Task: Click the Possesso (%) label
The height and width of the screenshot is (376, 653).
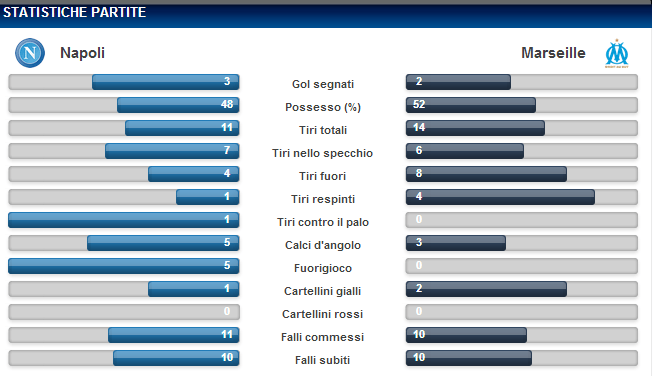Action: click(x=323, y=107)
